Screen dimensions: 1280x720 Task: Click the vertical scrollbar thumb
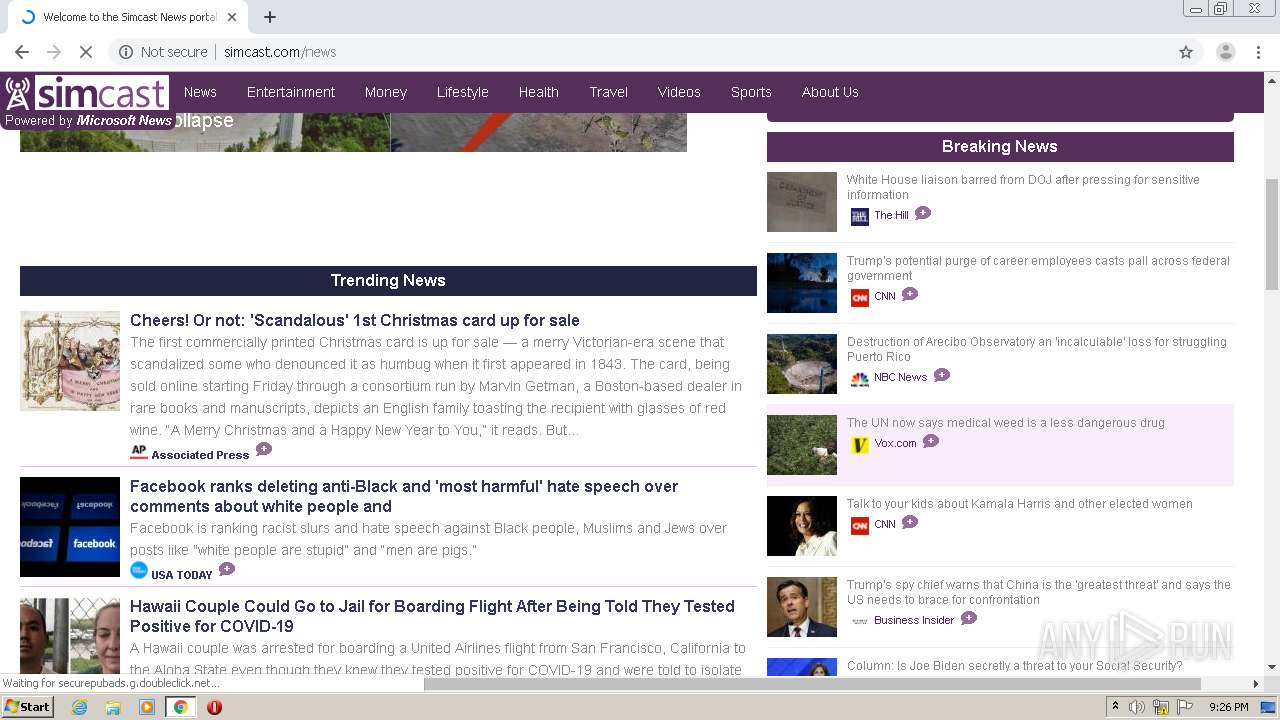[x=1272, y=233]
